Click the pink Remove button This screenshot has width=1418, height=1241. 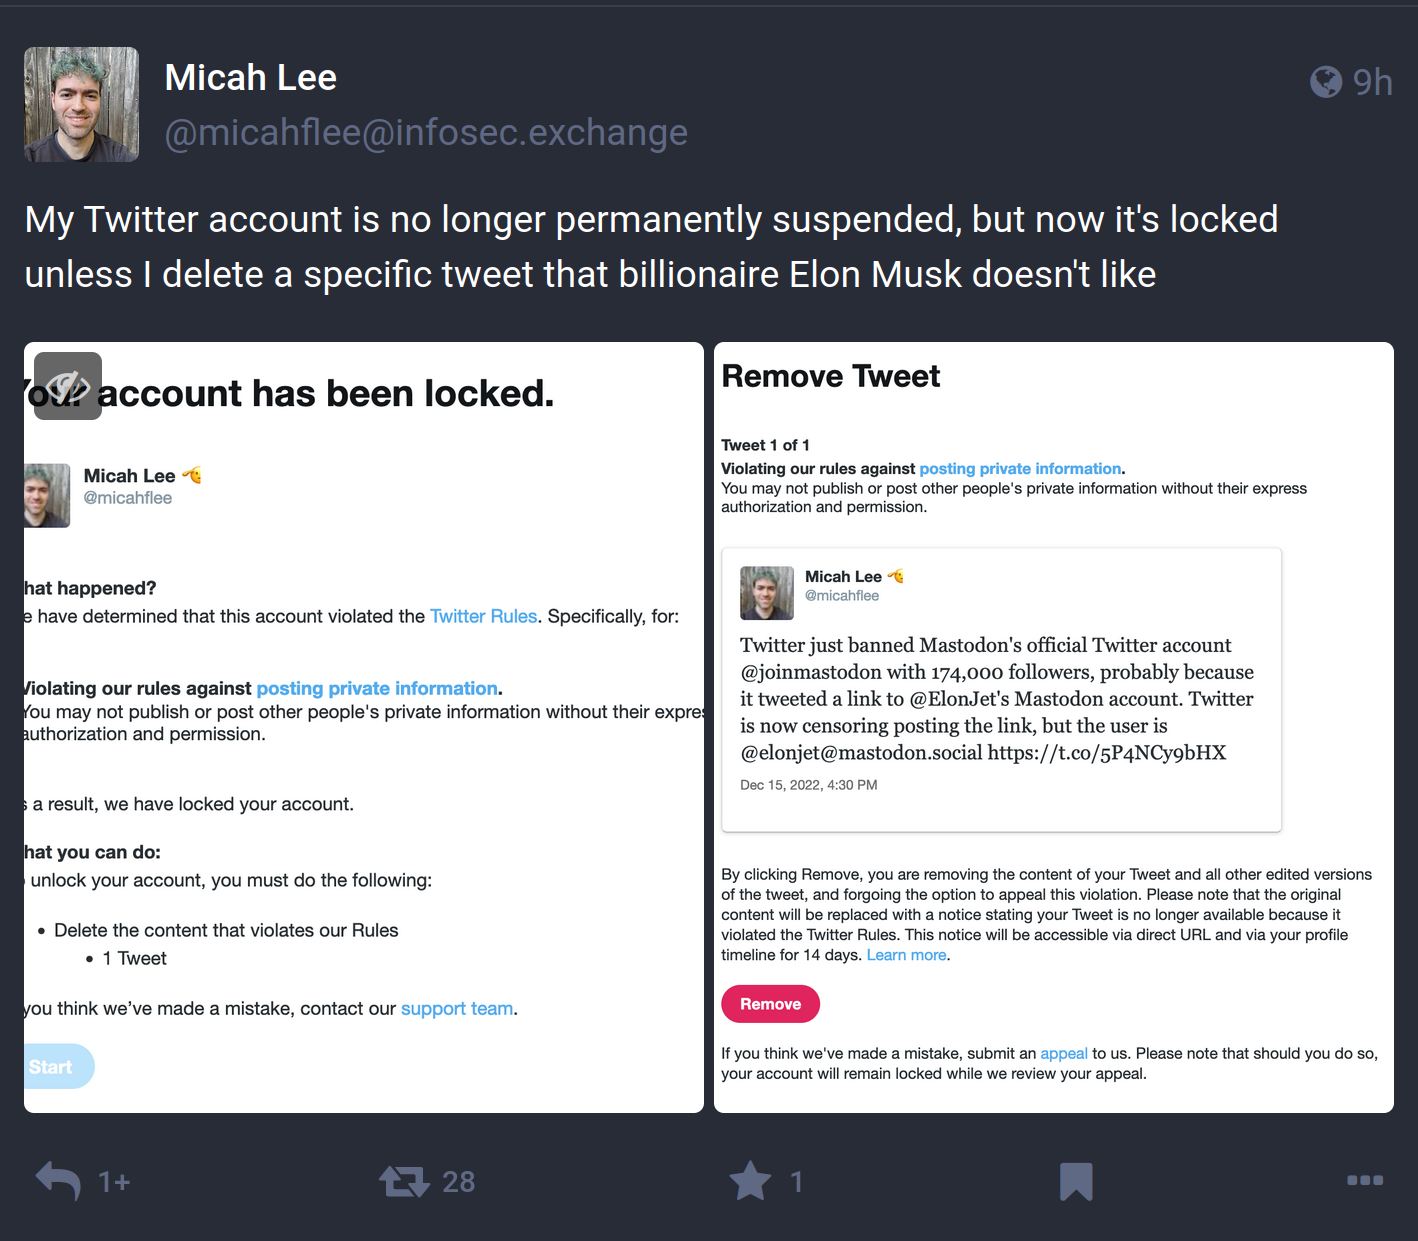click(x=770, y=1004)
